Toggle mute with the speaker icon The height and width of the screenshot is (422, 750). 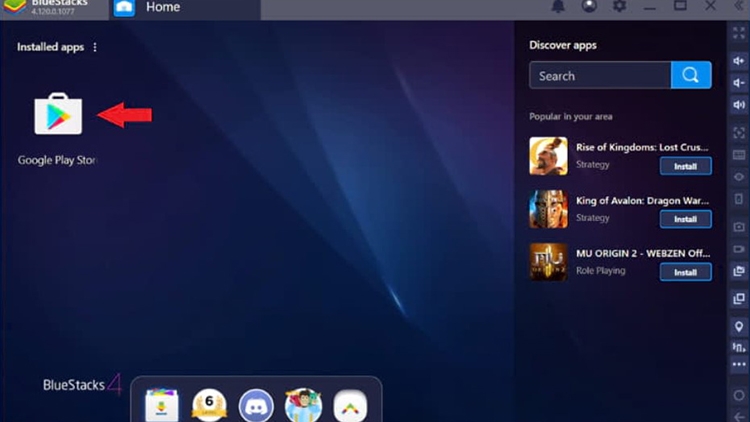[x=739, y=105]
